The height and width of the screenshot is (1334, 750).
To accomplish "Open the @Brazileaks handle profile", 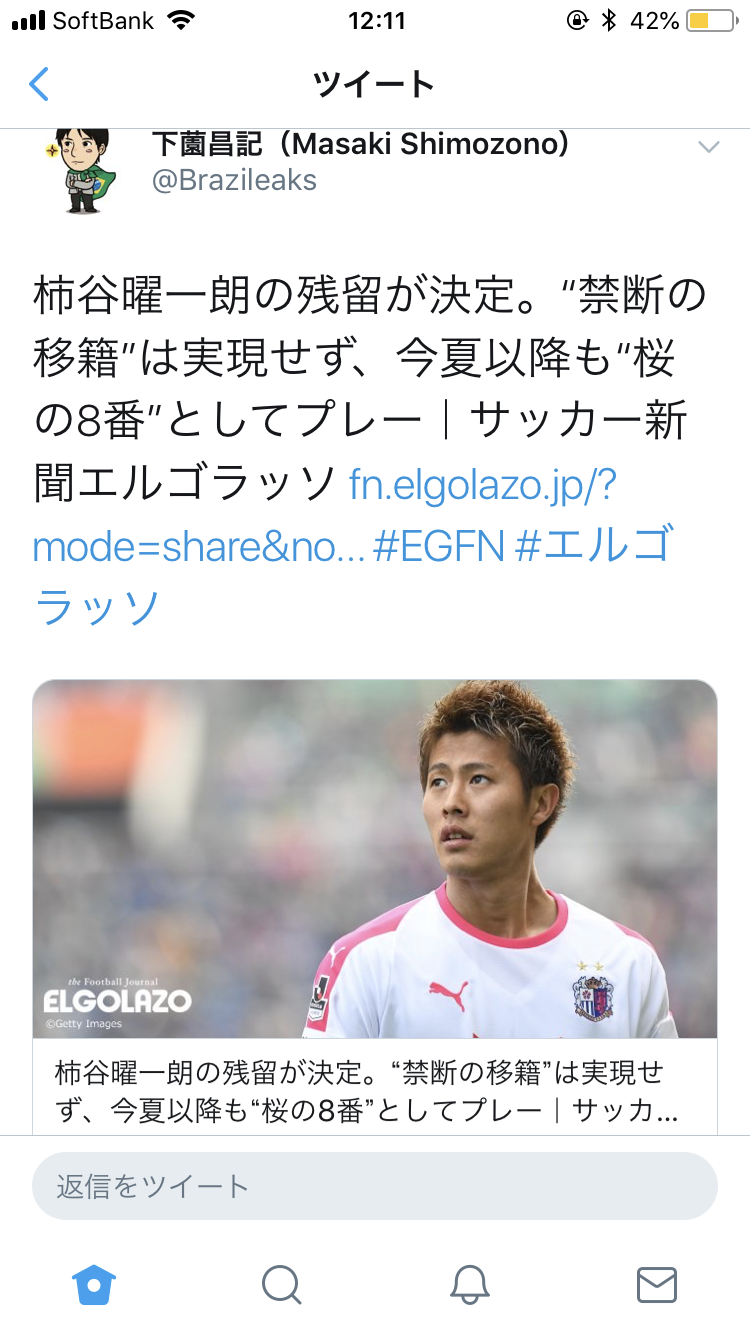I will 234,180.
